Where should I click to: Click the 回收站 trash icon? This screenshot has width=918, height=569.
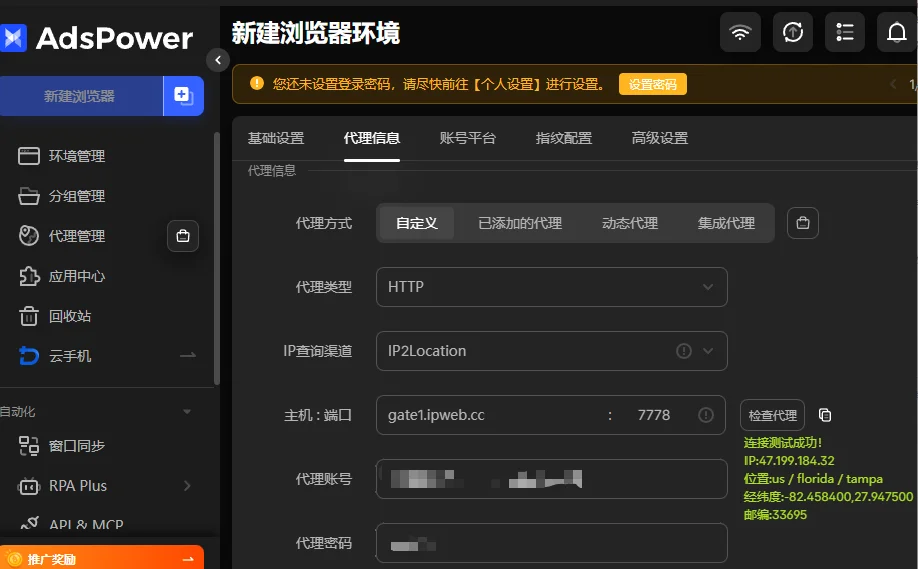[29, 316]
